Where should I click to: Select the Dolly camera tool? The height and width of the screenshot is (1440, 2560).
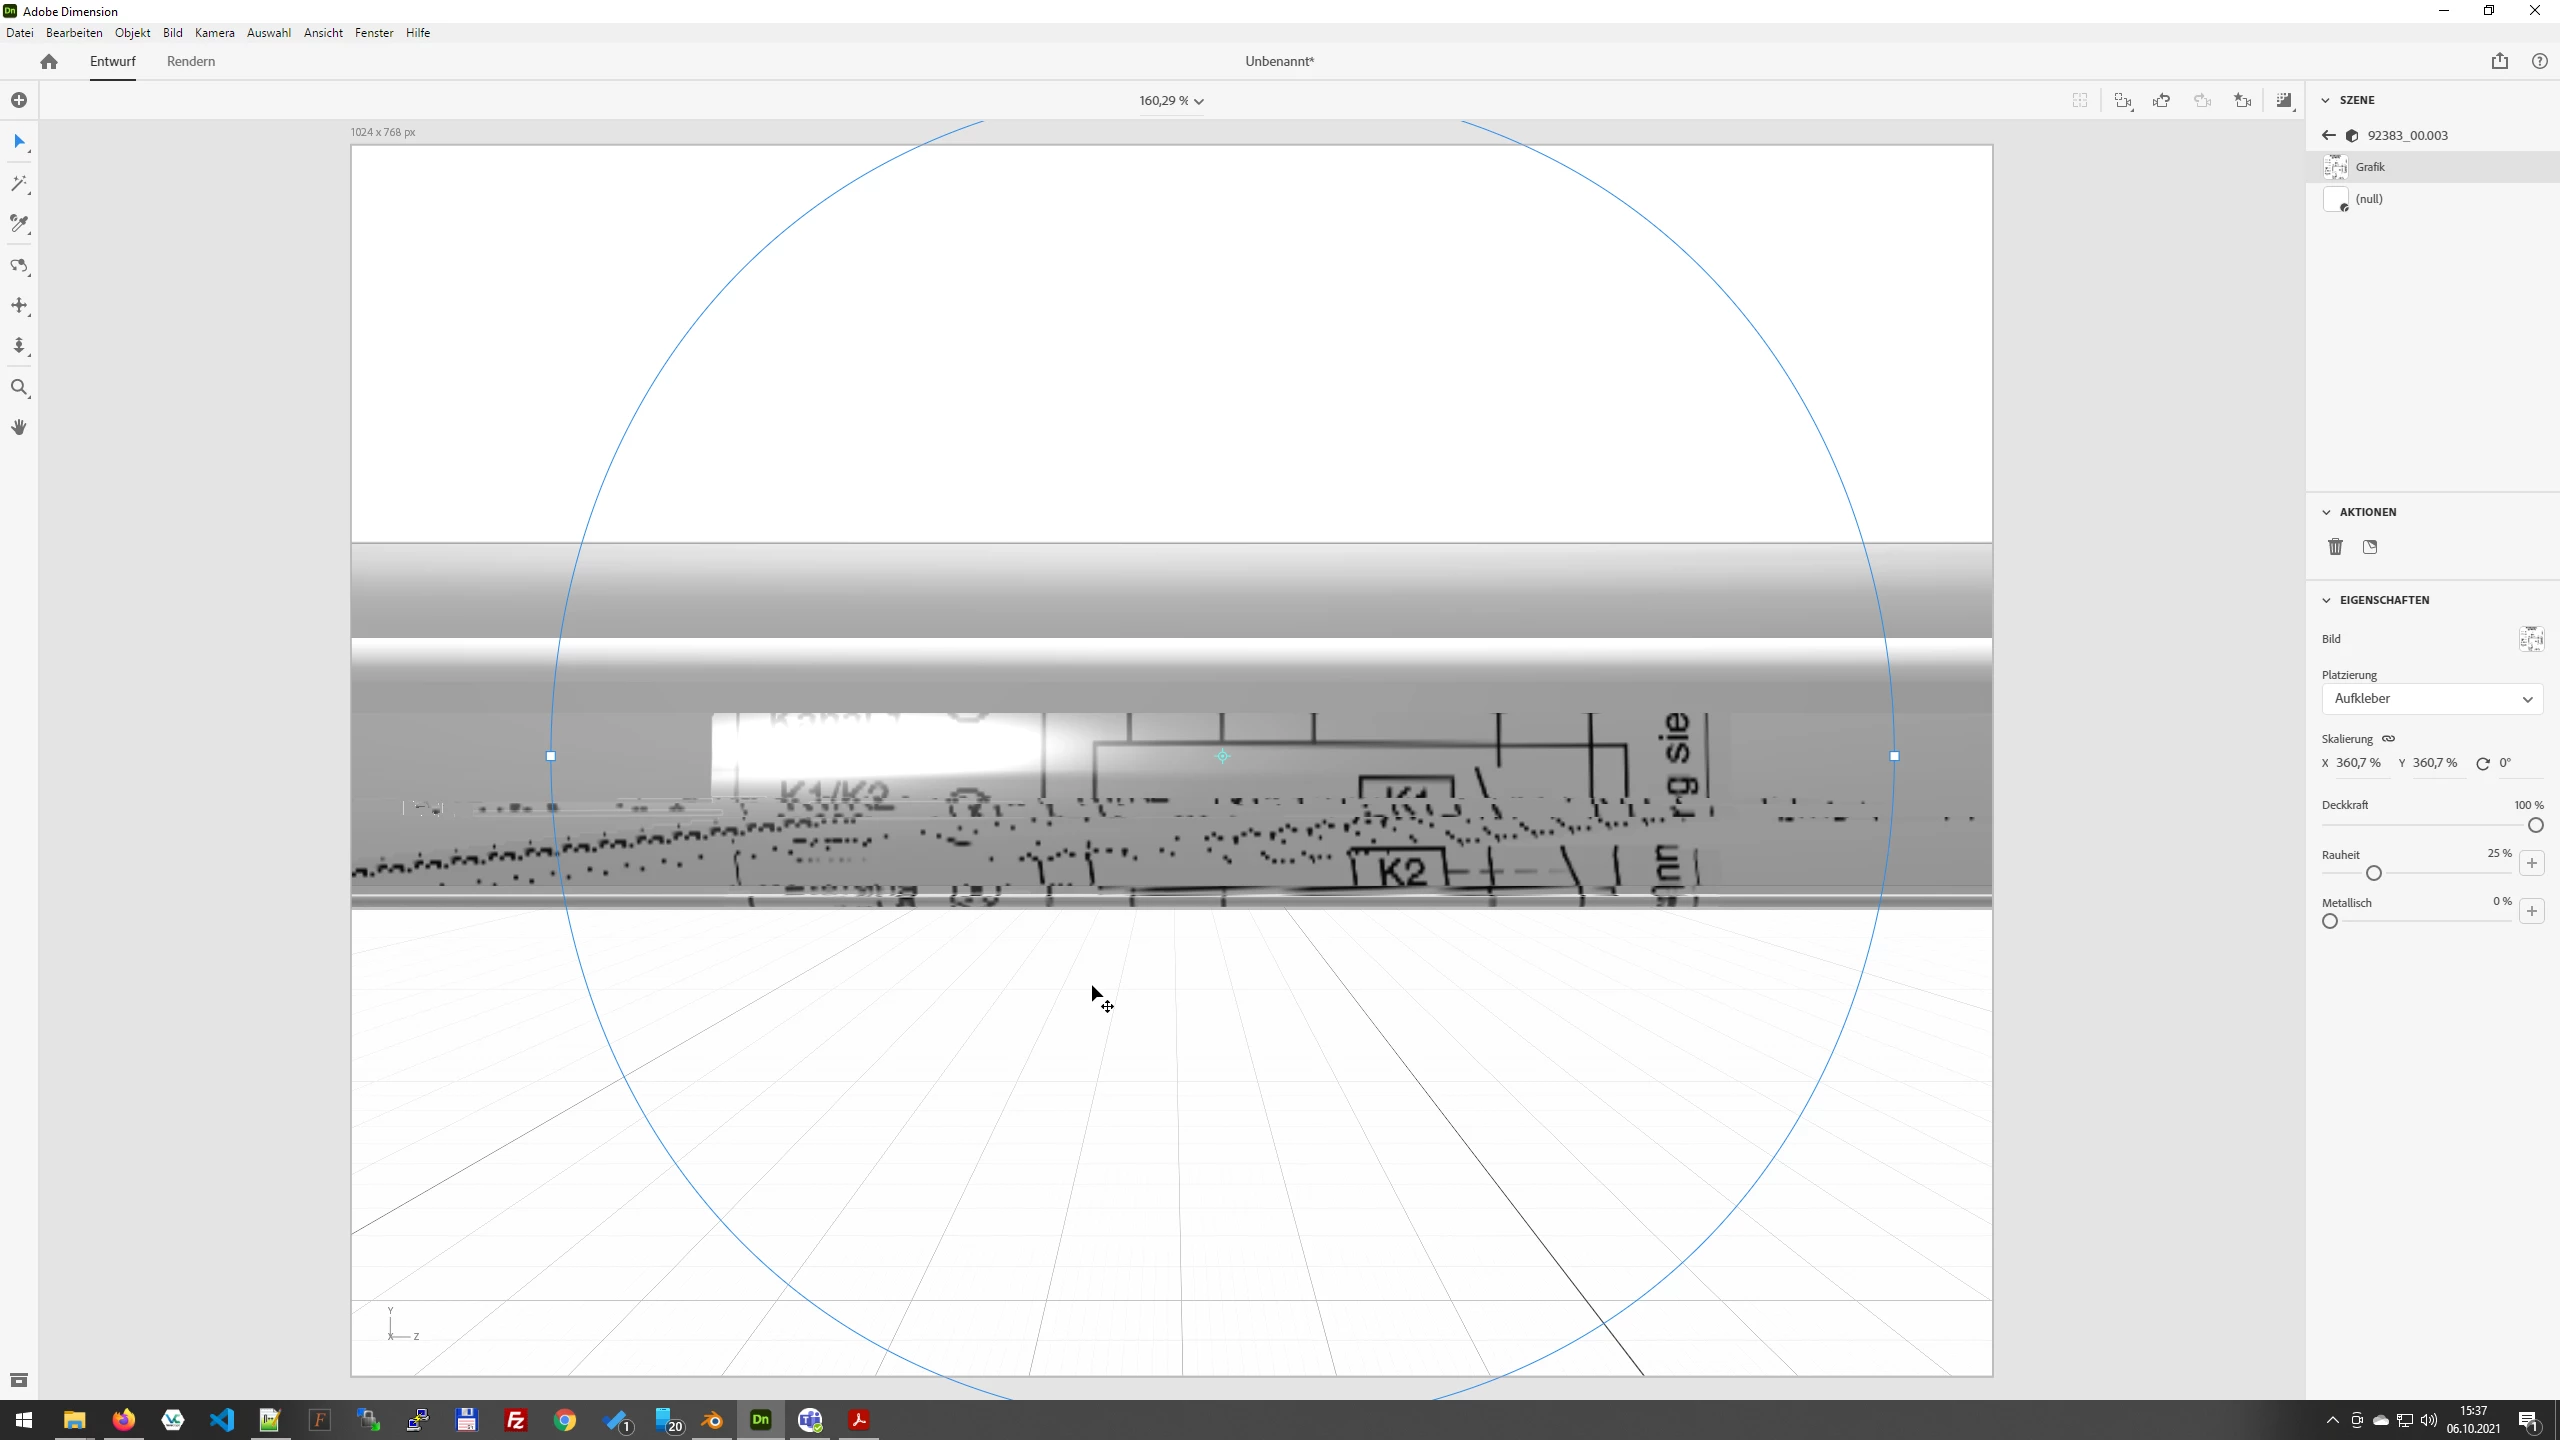coord(19,346)
